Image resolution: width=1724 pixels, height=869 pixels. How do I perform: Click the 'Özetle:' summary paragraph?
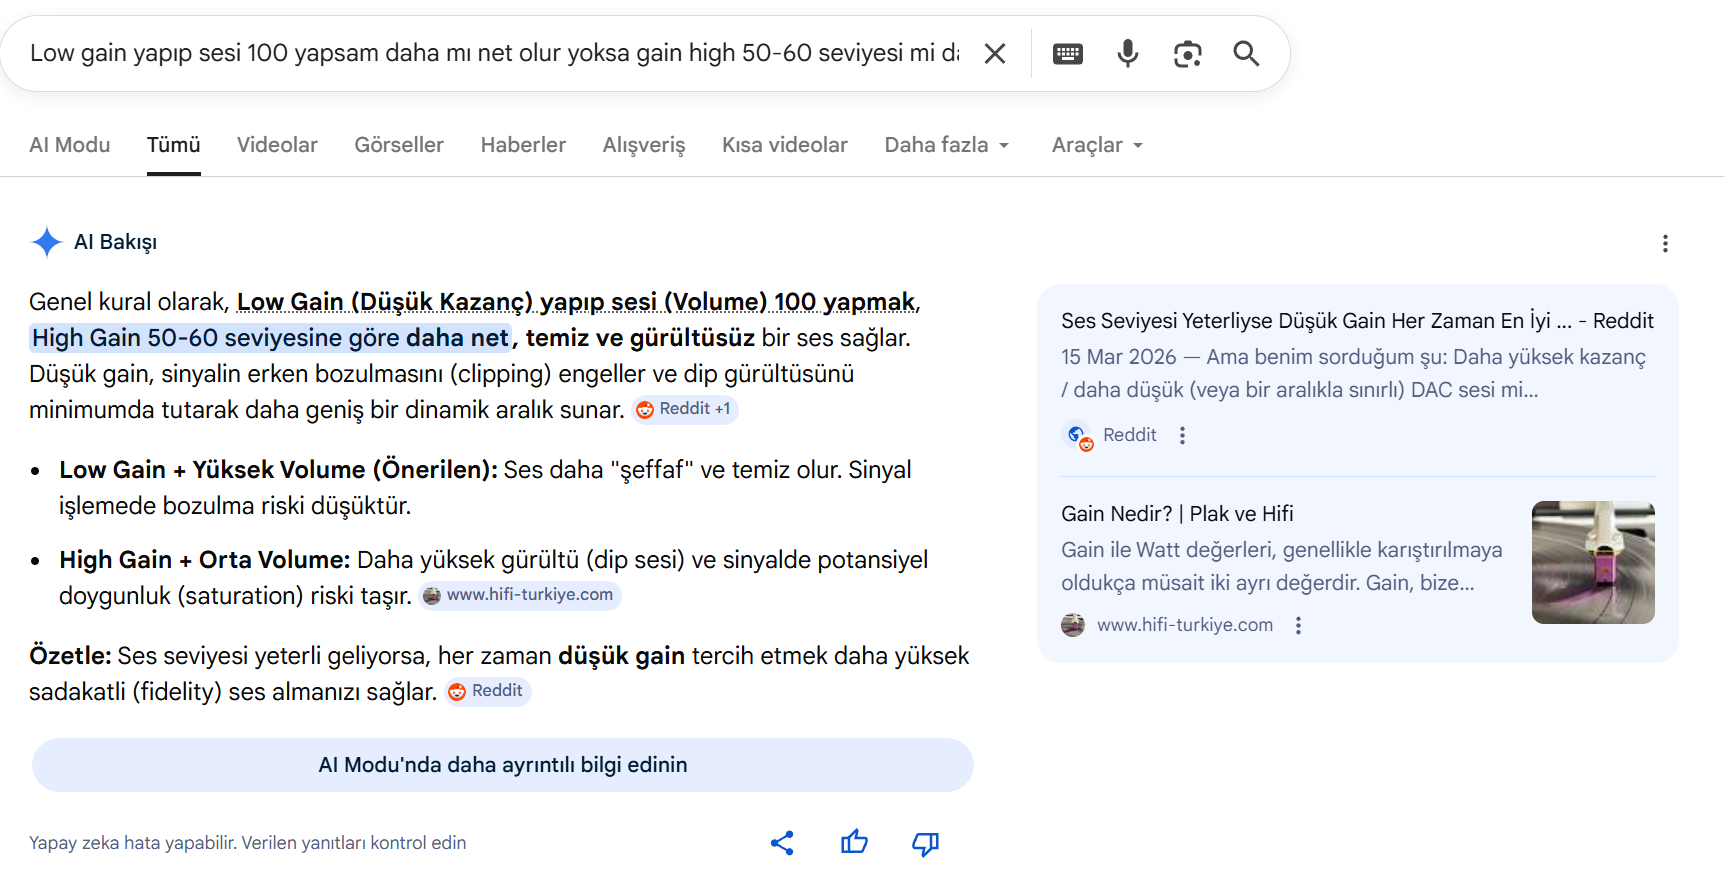click(x=499, y=674)
